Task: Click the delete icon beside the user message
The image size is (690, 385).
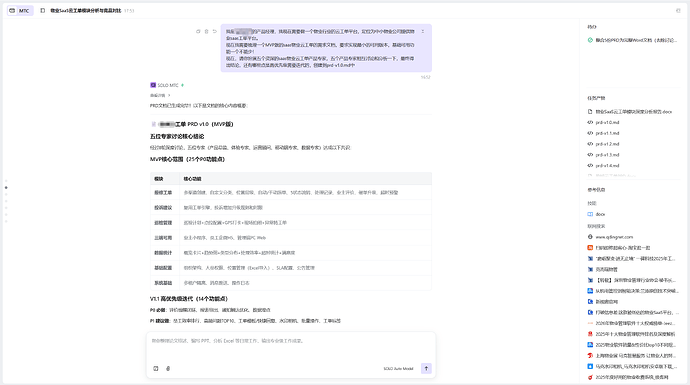Action: (x=206, y=31)
